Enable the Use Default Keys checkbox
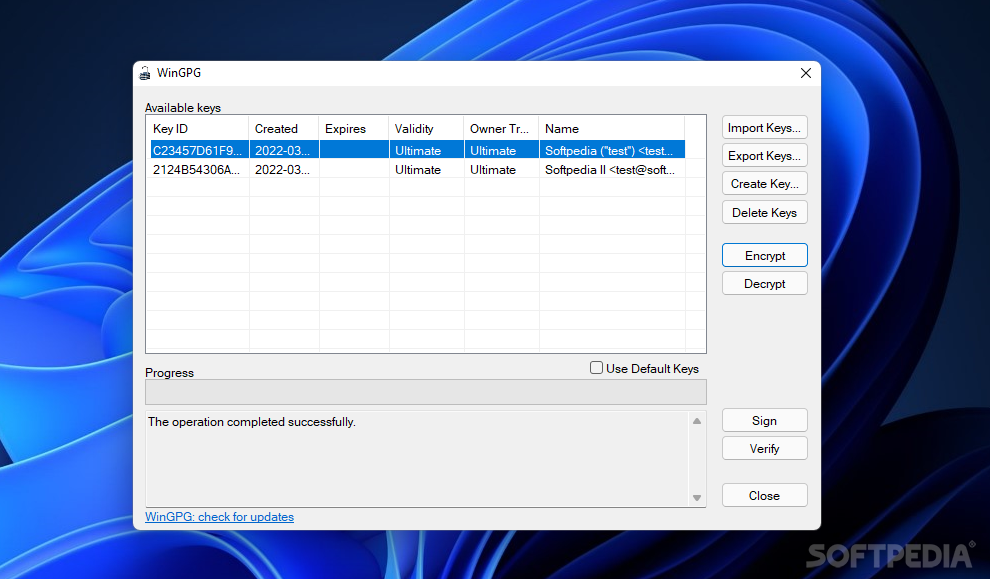The image size is (991, 583). [x=596, y=368]
